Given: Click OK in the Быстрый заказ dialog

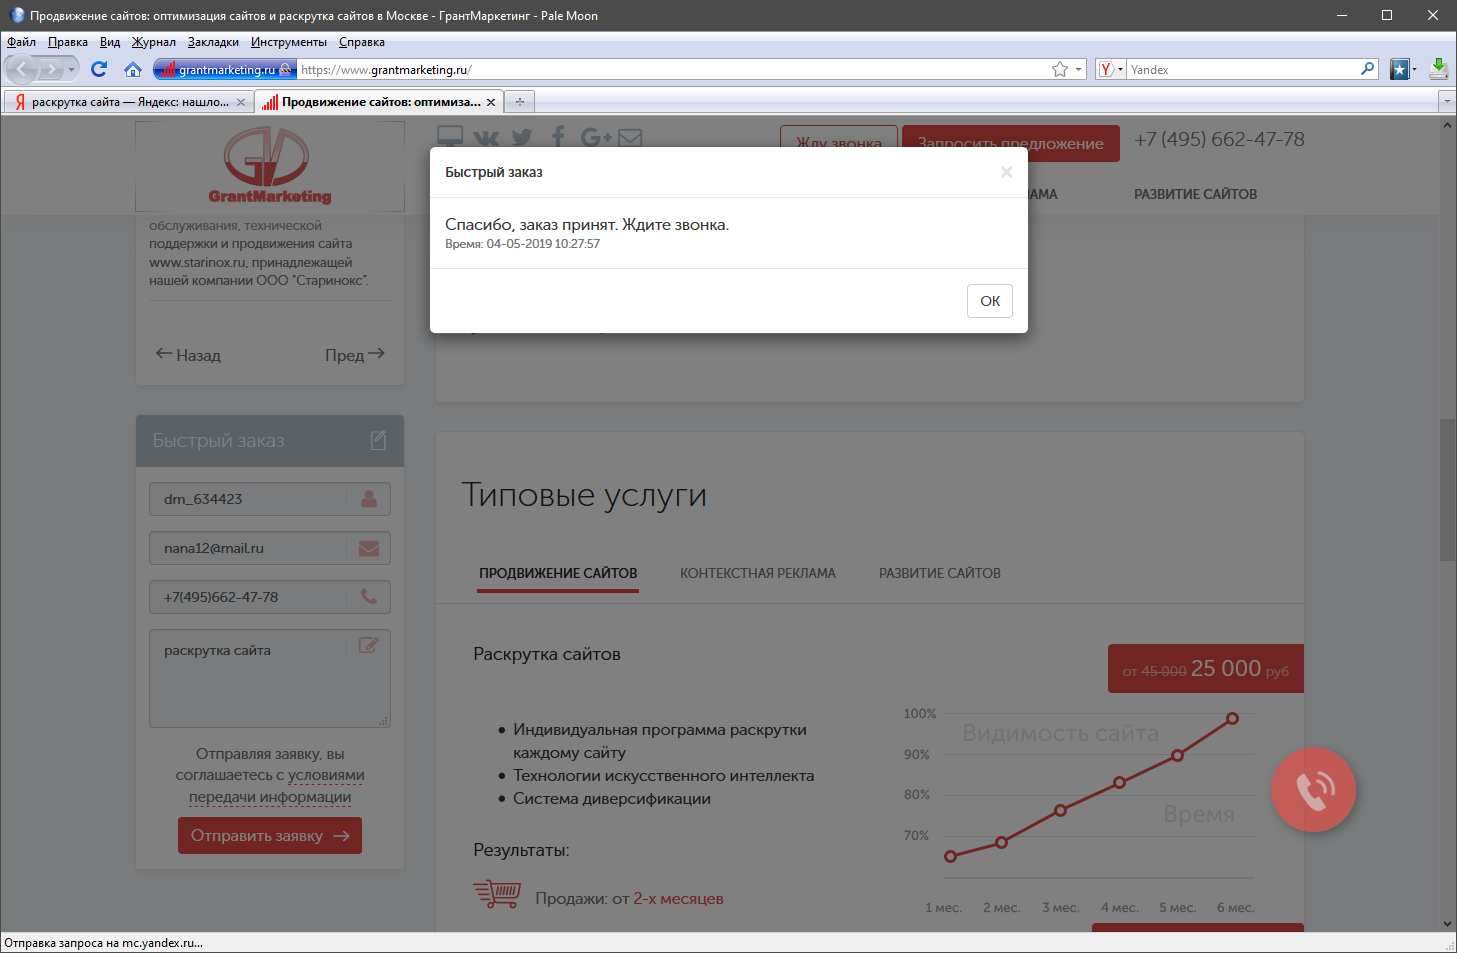Looking at the screenshot, I should point(990,301).
